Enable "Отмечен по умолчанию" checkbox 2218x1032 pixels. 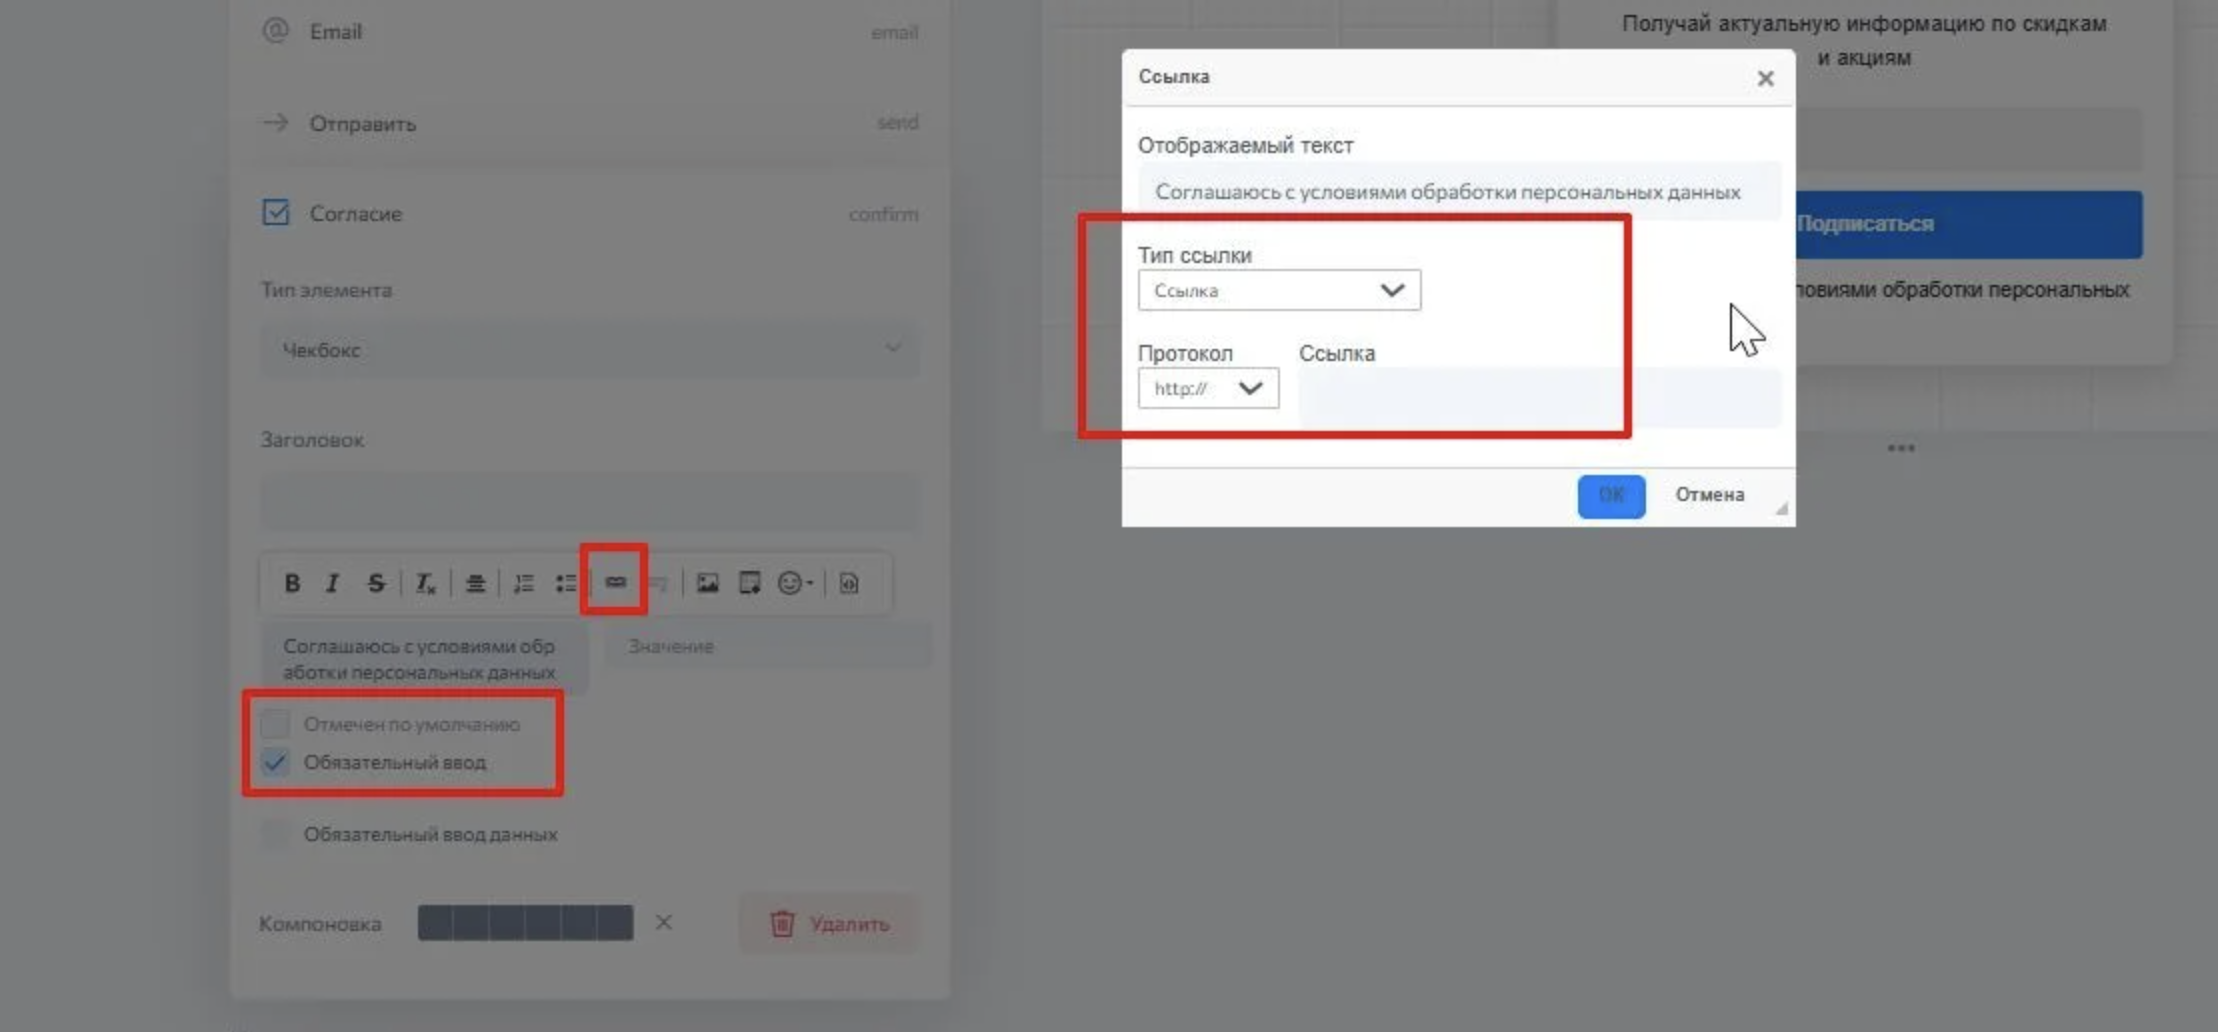coord(275,723)
